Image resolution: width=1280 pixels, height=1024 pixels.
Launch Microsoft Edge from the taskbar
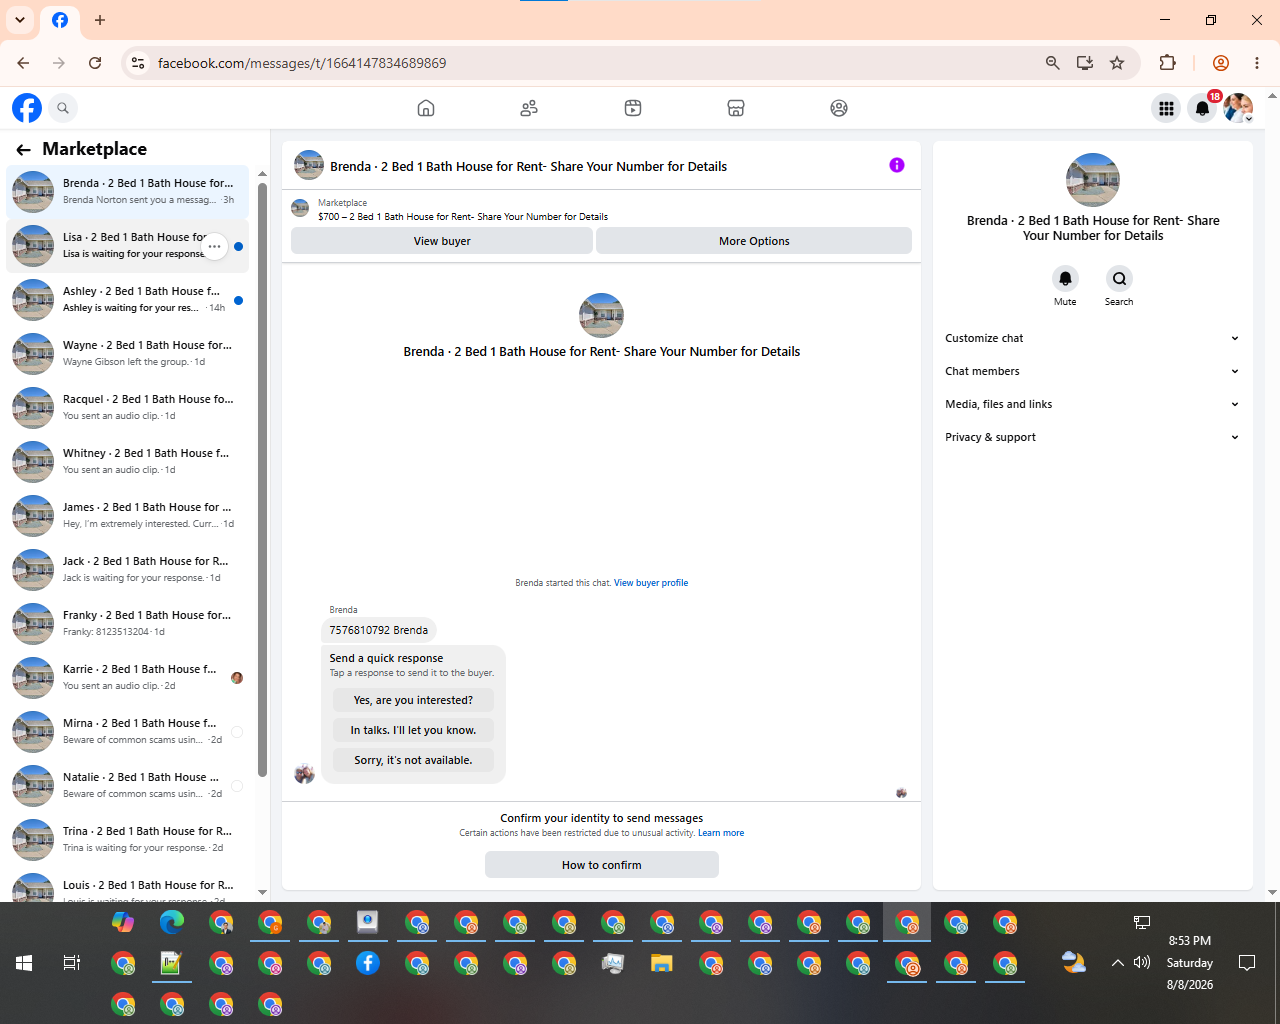(x=172, y=922)
